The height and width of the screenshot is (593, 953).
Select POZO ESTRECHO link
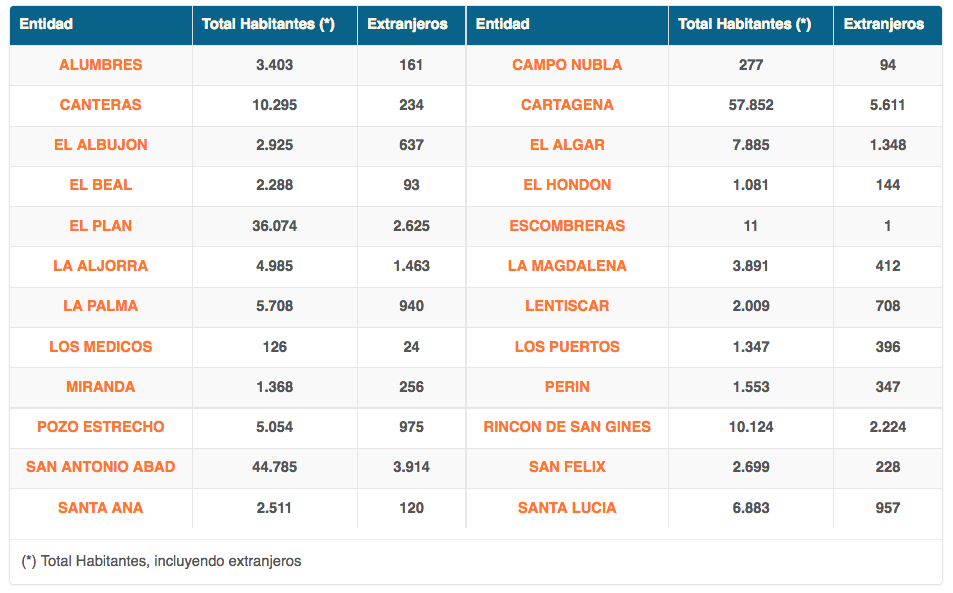pos(100,427)
